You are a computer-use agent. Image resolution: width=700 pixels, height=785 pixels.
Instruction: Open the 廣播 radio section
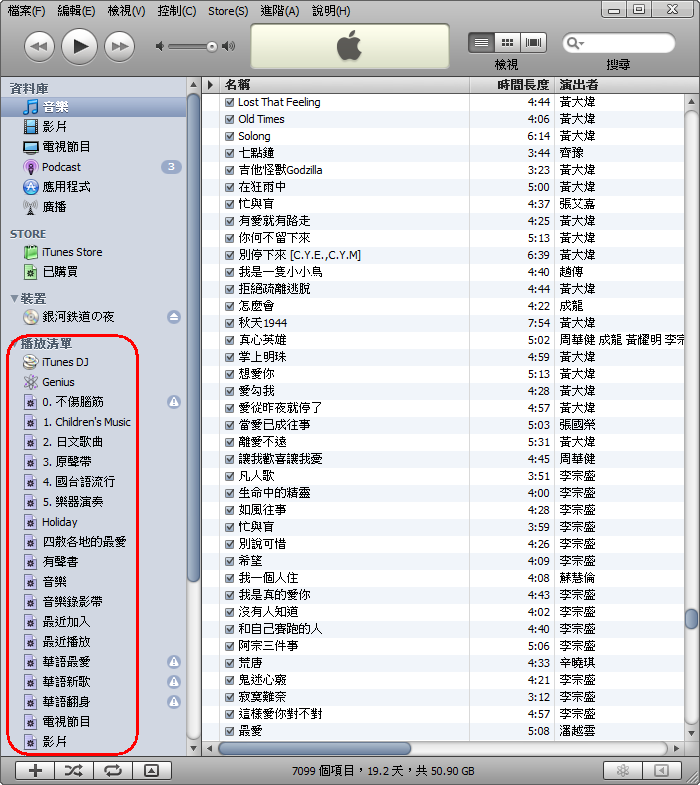[x=93, y=207]
